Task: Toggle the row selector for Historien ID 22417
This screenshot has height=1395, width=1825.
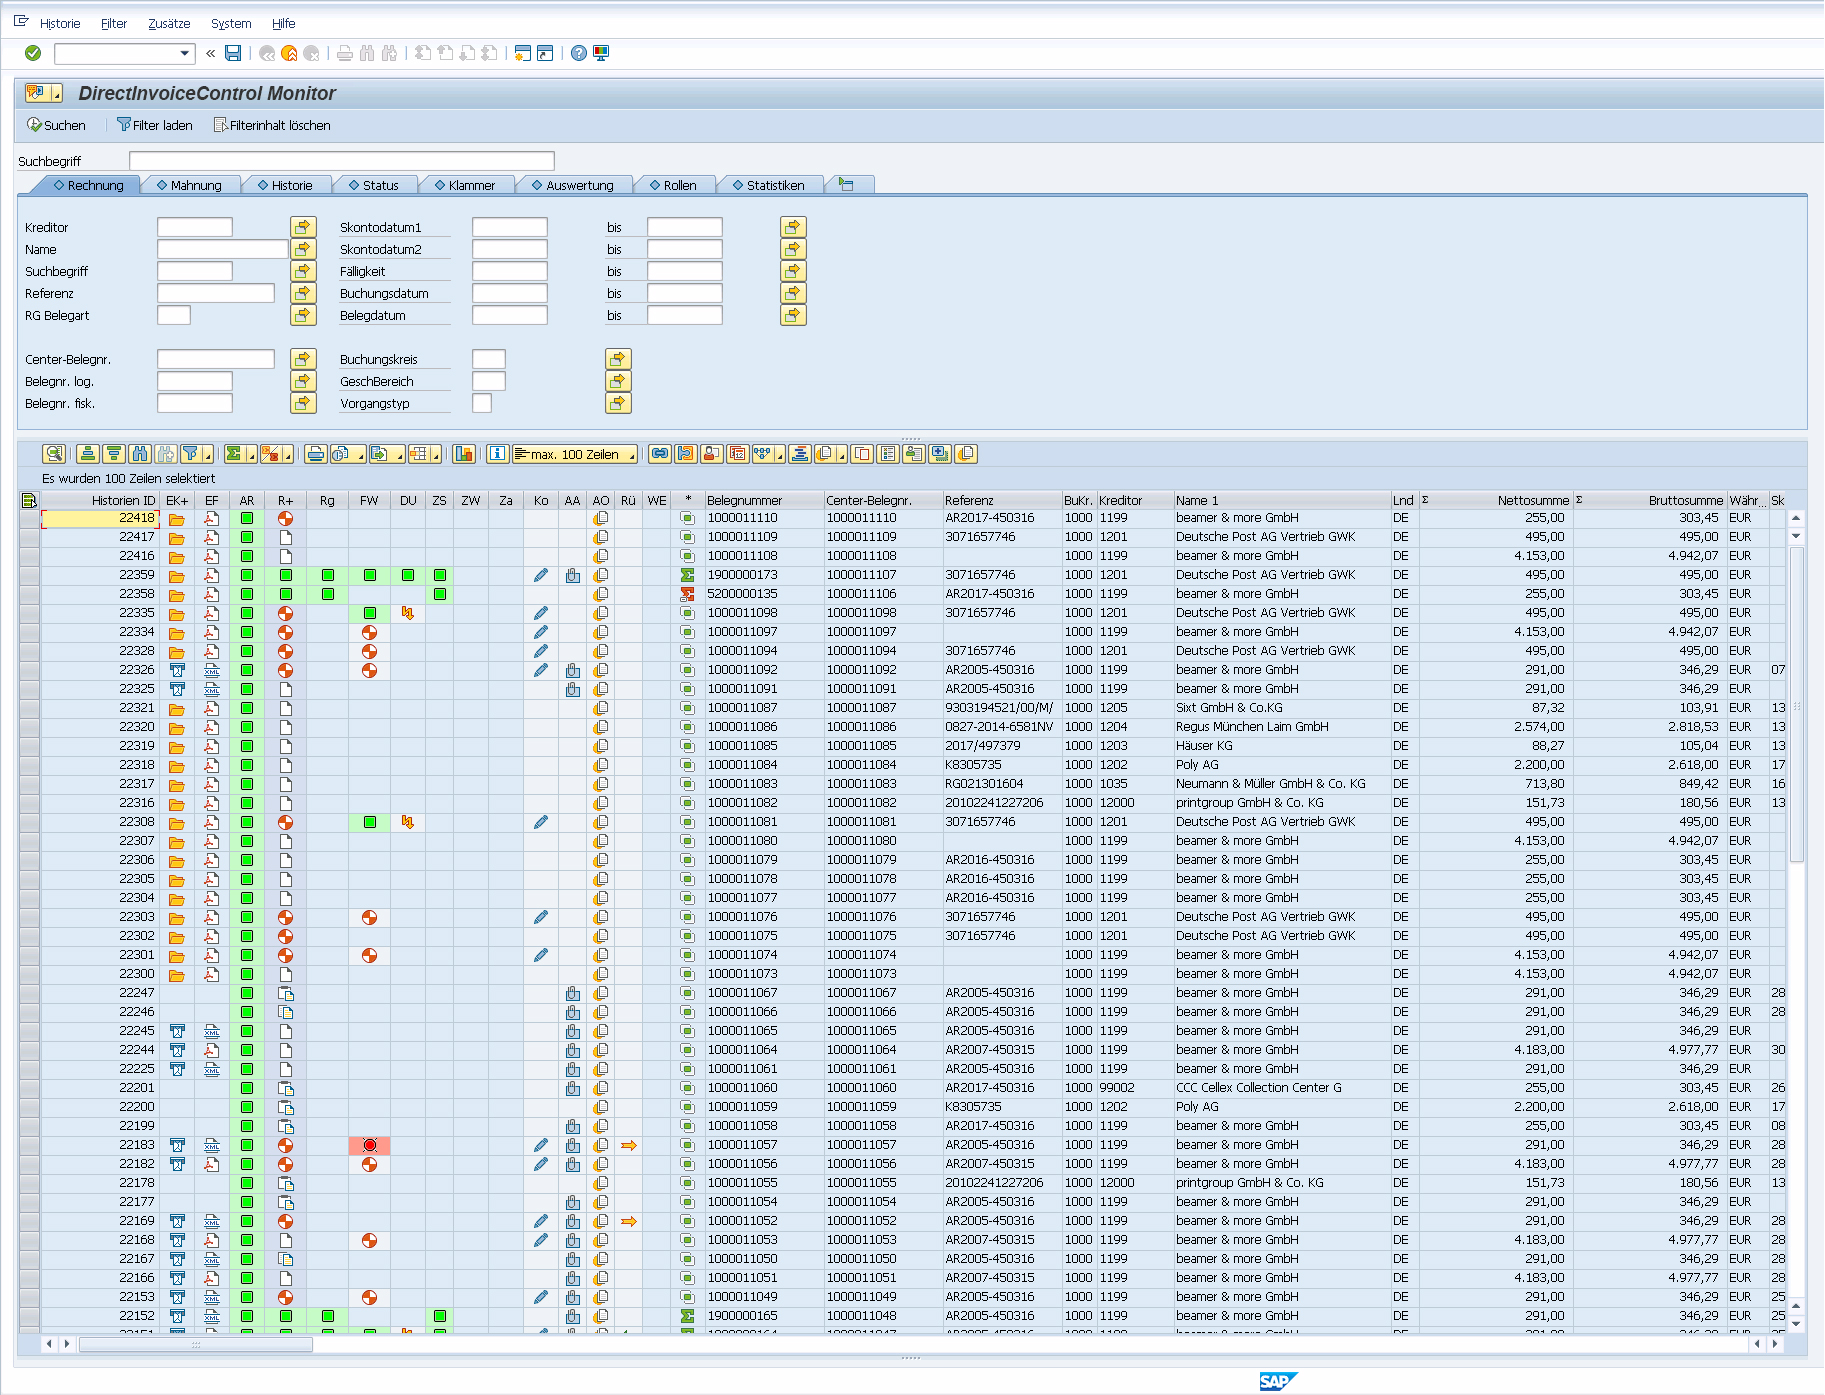Action: 29,537
